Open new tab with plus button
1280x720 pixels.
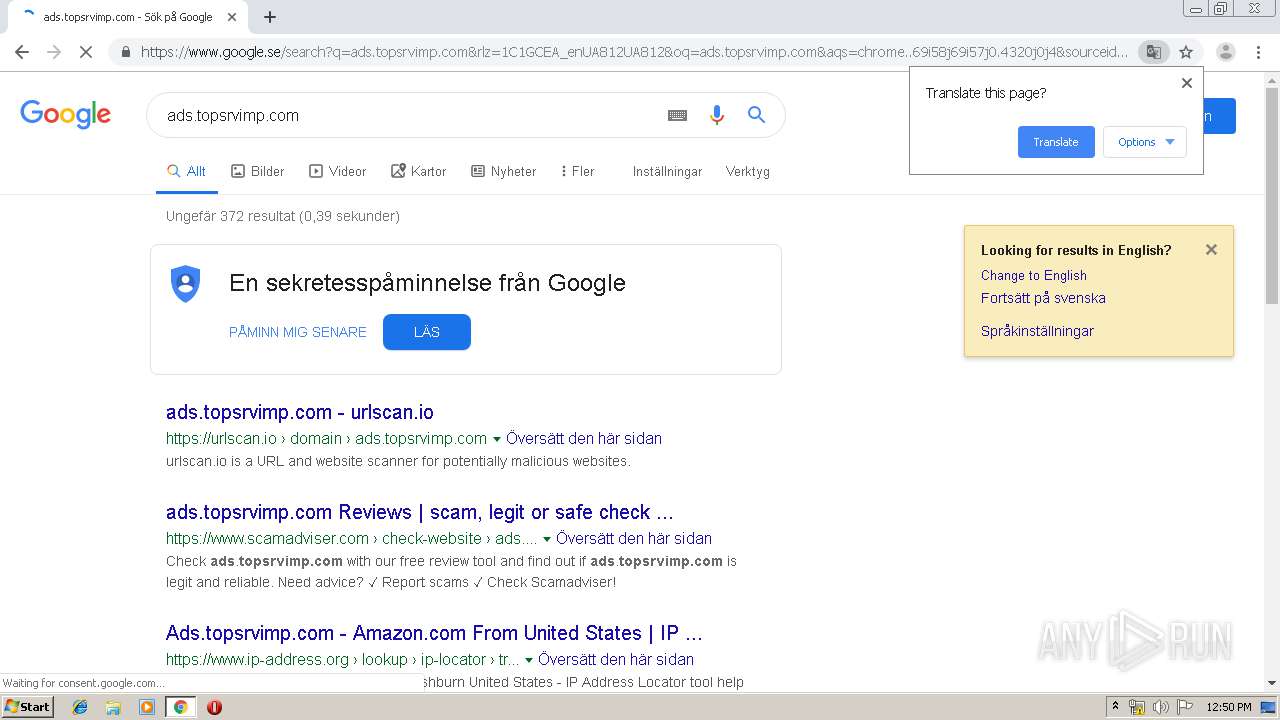tap(270, 17)
